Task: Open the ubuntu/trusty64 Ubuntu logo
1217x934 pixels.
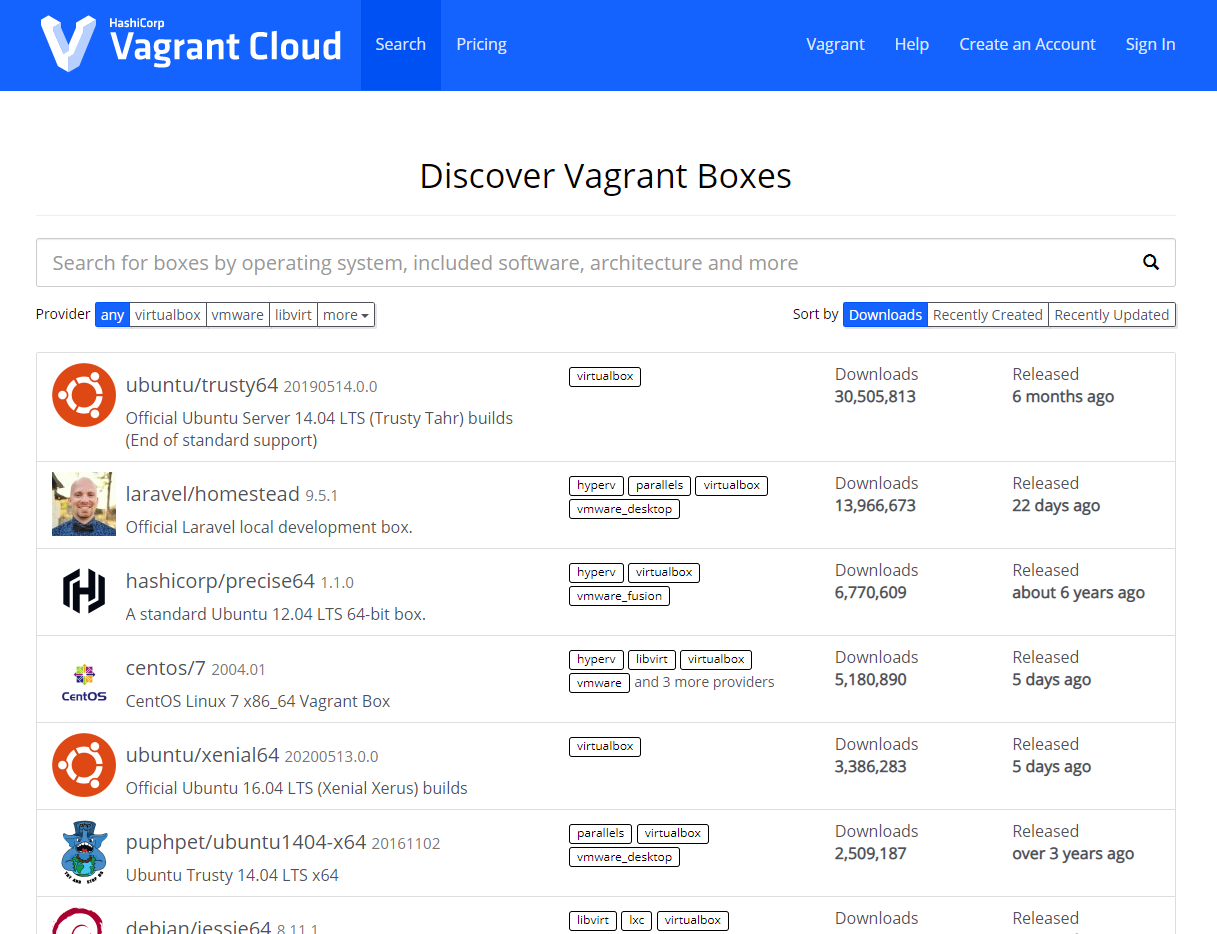Action: coord(84,395)
